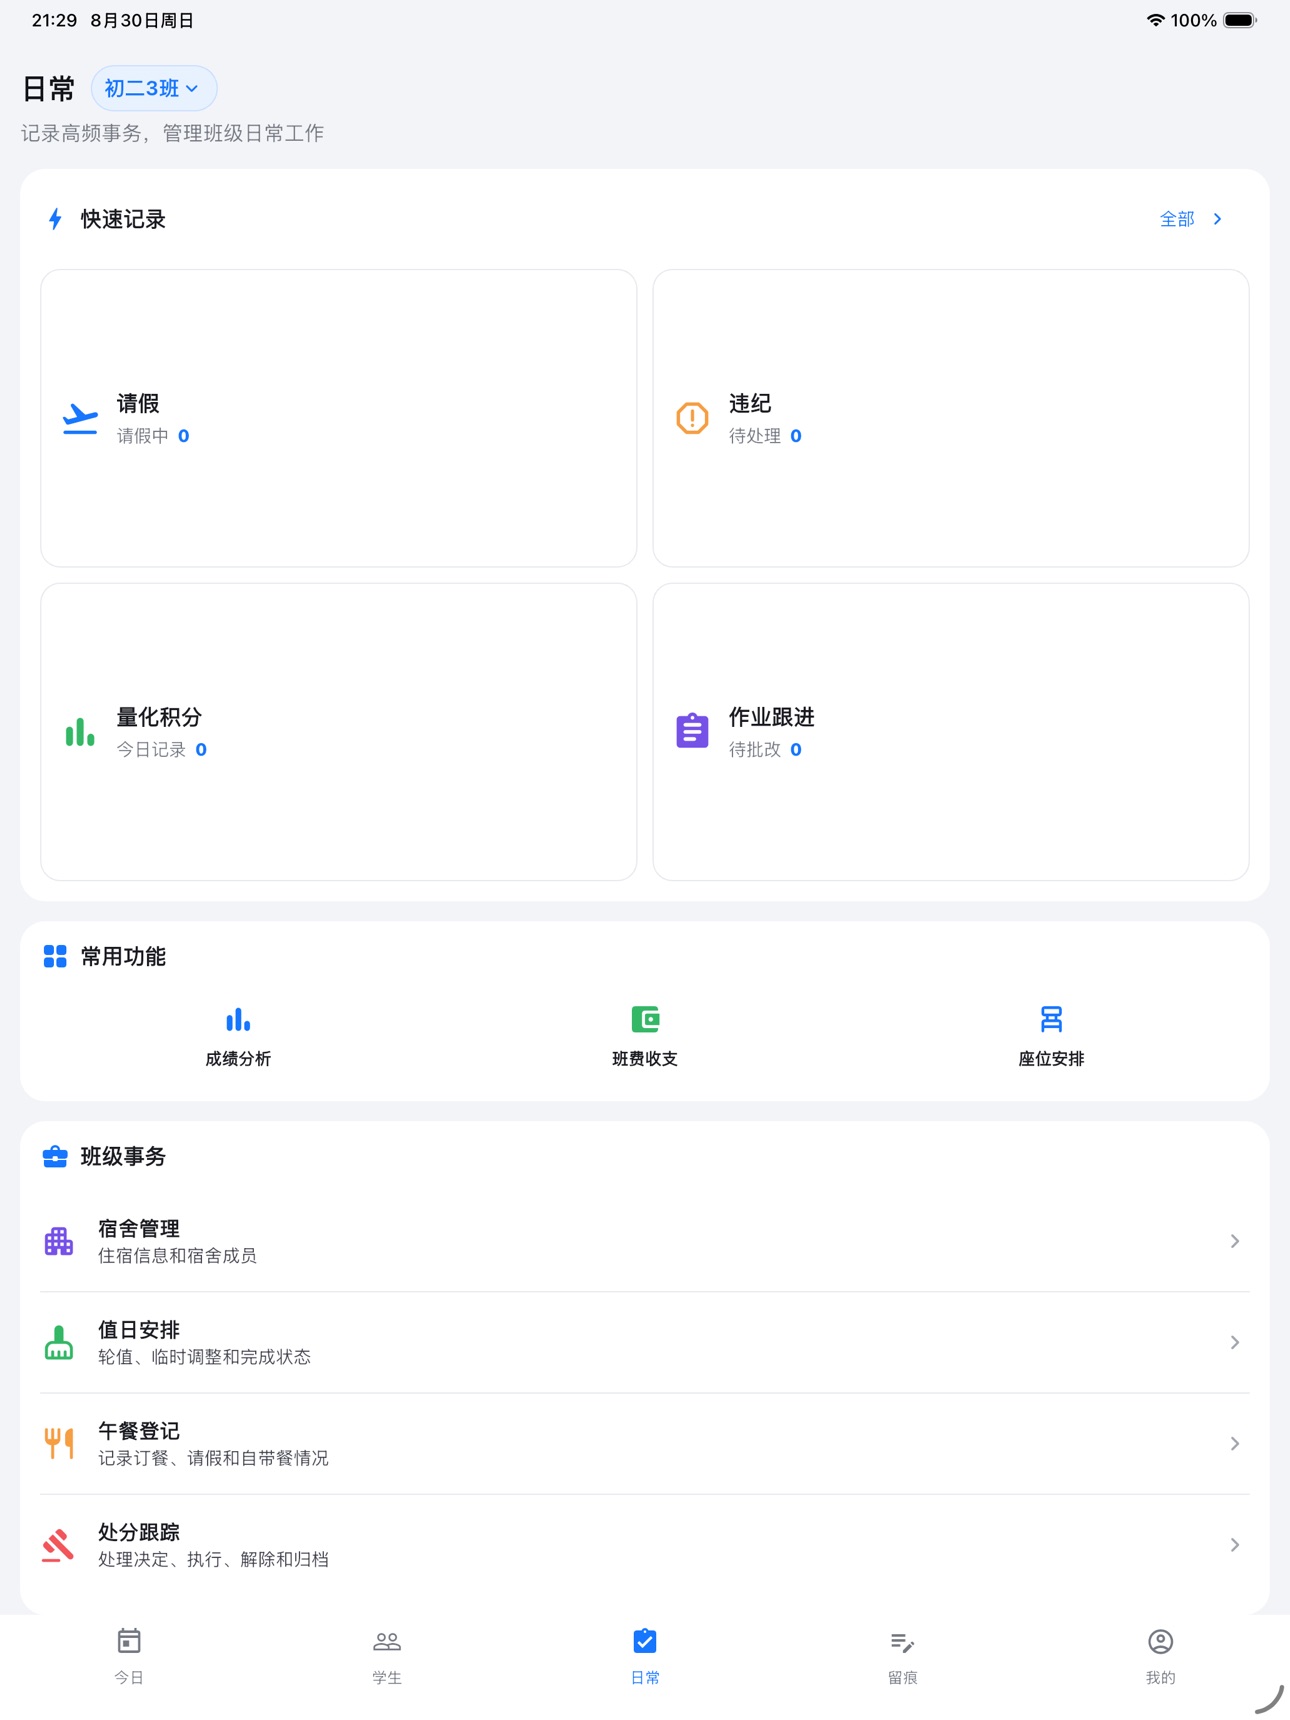This screenshot has height=1720, width=1290.
Task: Open the 全部 link in 快速记录
Action: coord(1190,219)
